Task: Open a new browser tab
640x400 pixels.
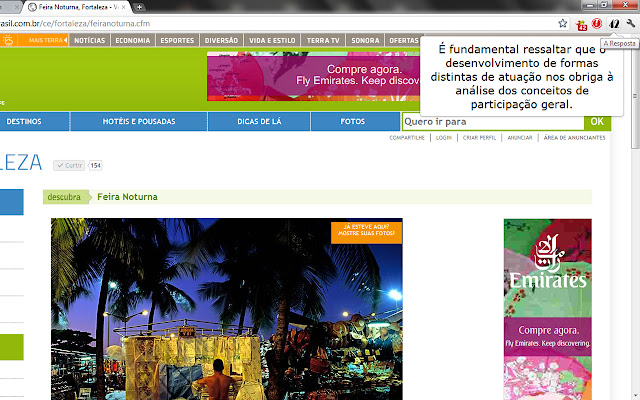Action: pyautogui.click(x=140, y=7)
